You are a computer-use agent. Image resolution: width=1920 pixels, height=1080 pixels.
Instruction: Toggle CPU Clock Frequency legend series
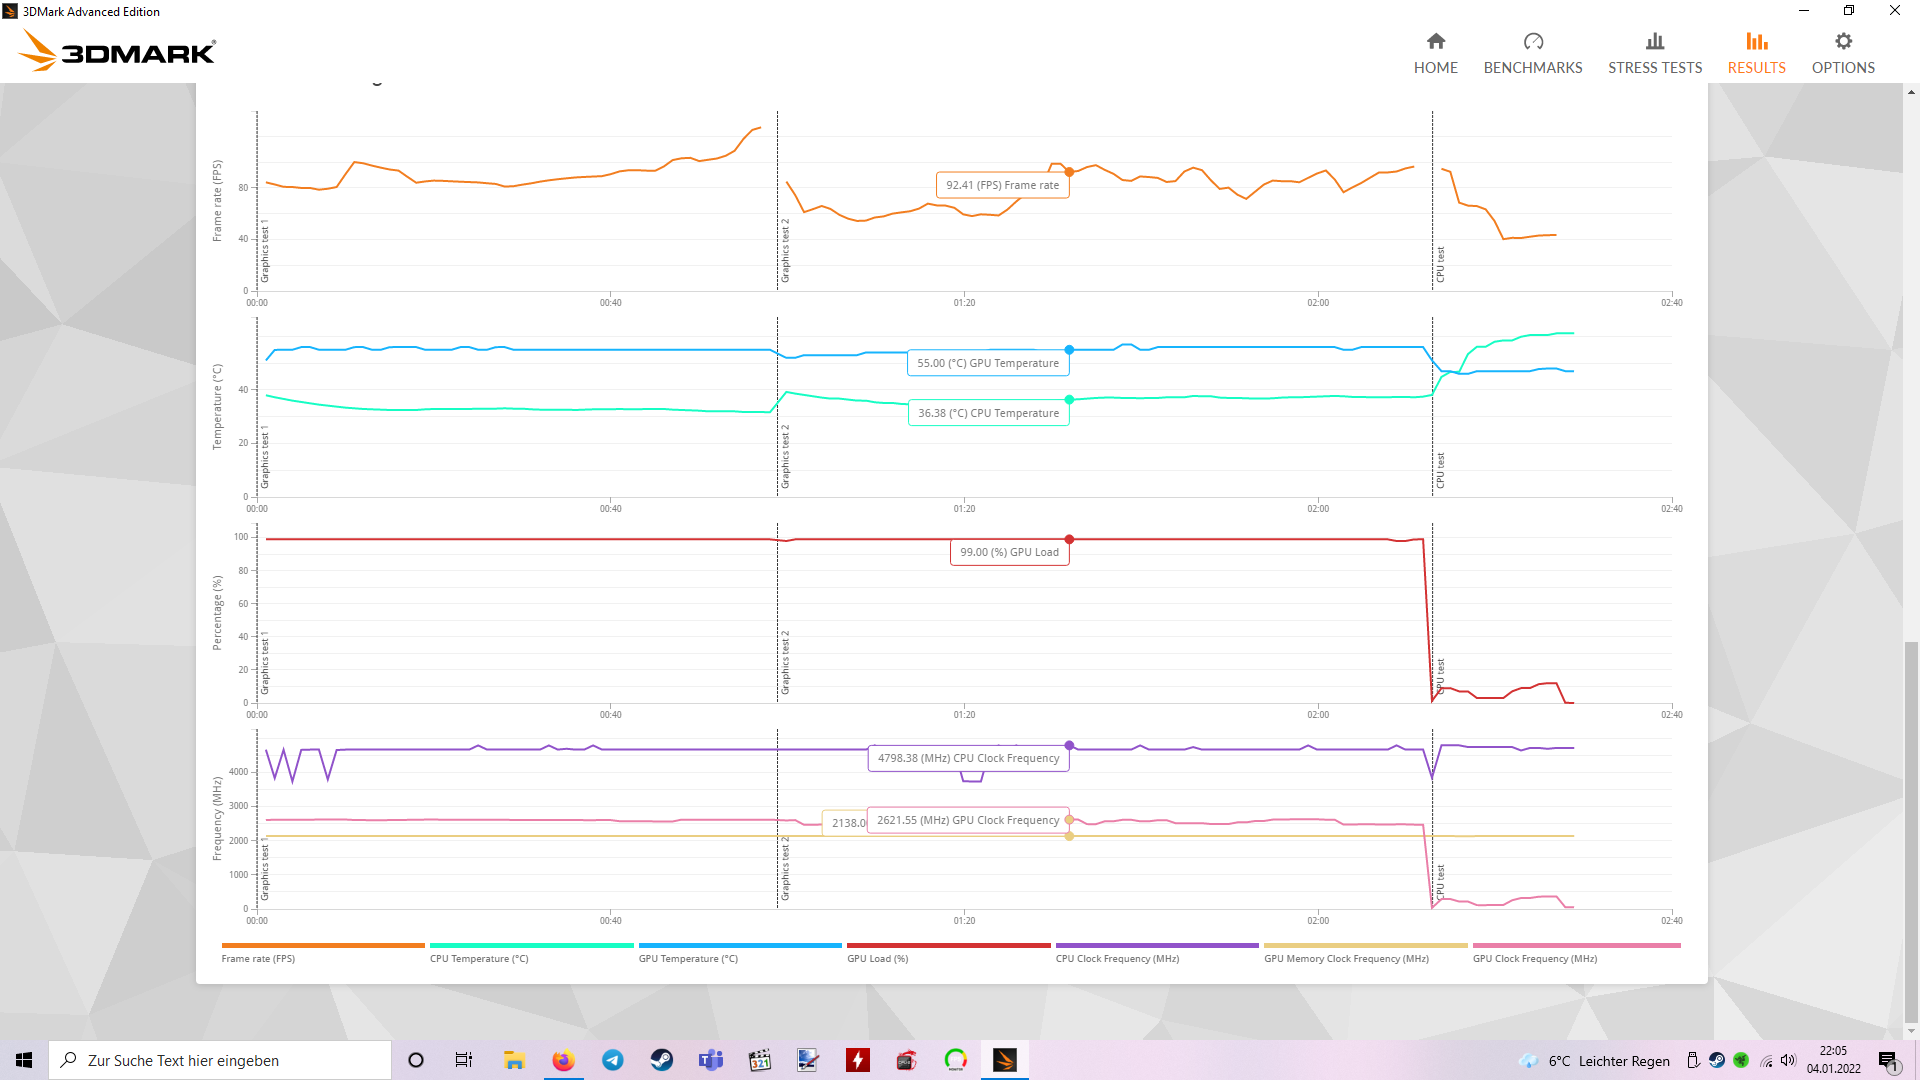(x=1117, y=958)
